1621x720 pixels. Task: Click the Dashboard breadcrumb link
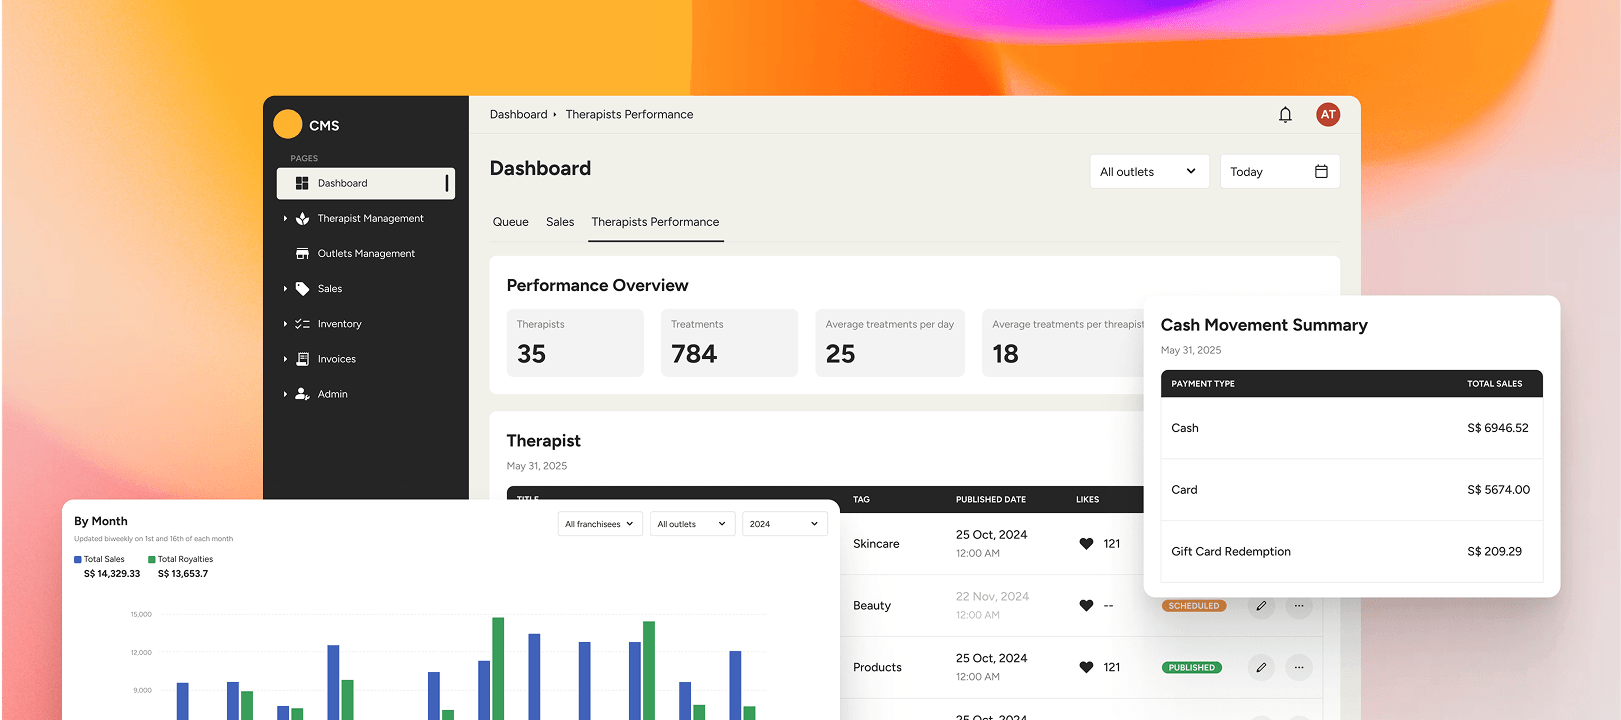coord(518,115)
